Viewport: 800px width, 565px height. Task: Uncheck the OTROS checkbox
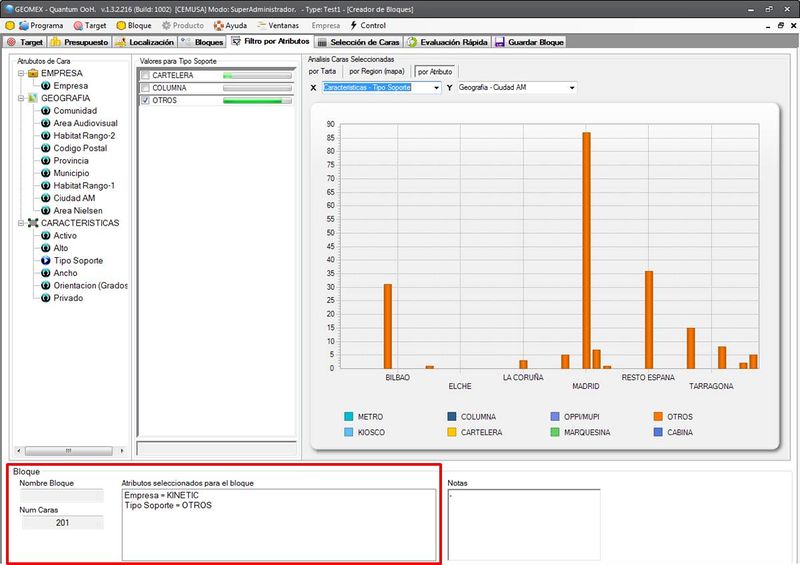(146, 101)
